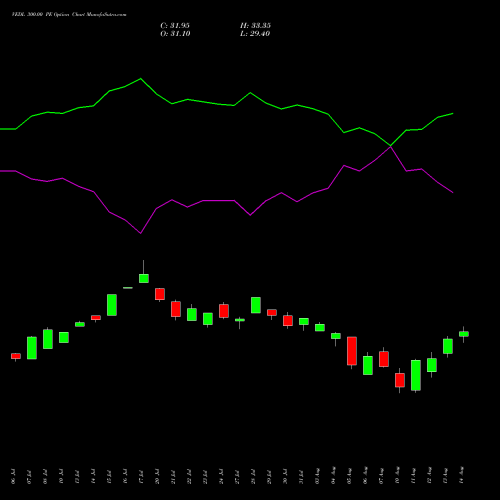Screen dimensions: 500x500
Task: Click the low value L: 29.40
Action: (255, 34)
